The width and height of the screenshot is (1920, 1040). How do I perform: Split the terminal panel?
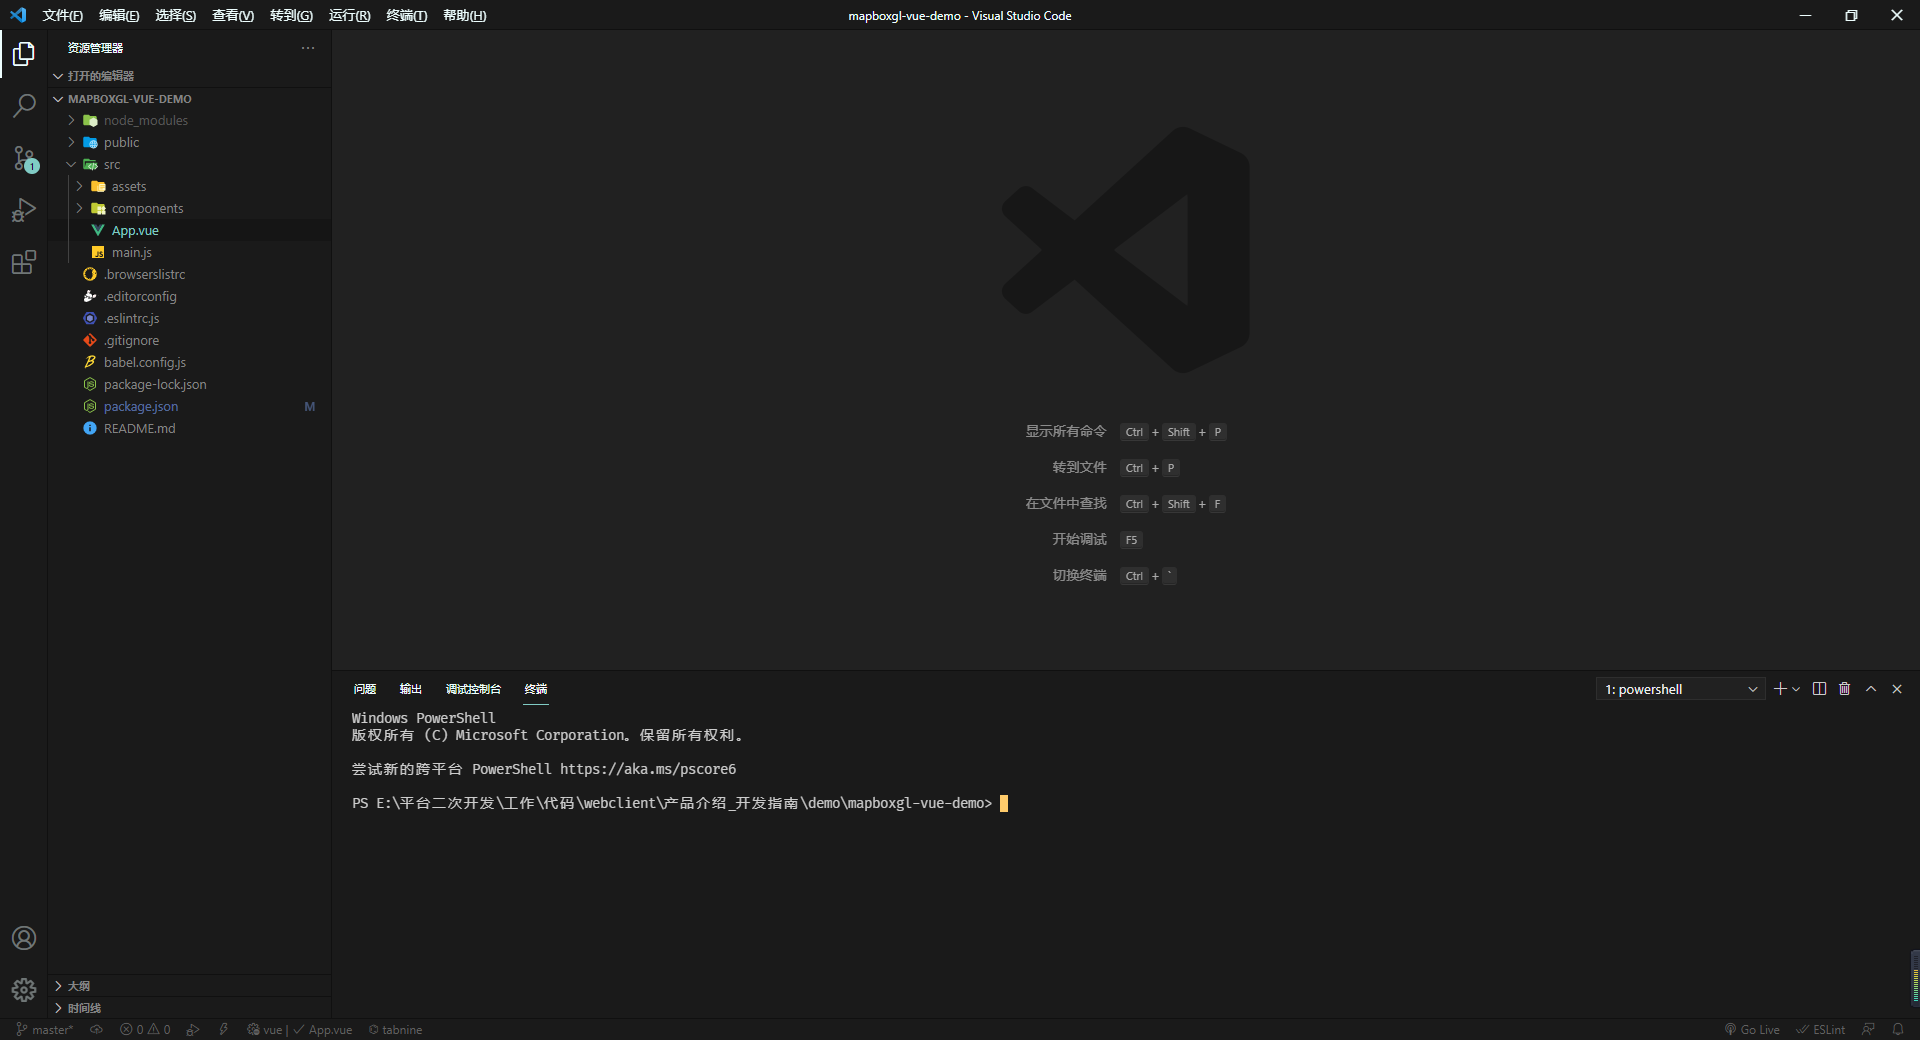tap(1819, 689)
